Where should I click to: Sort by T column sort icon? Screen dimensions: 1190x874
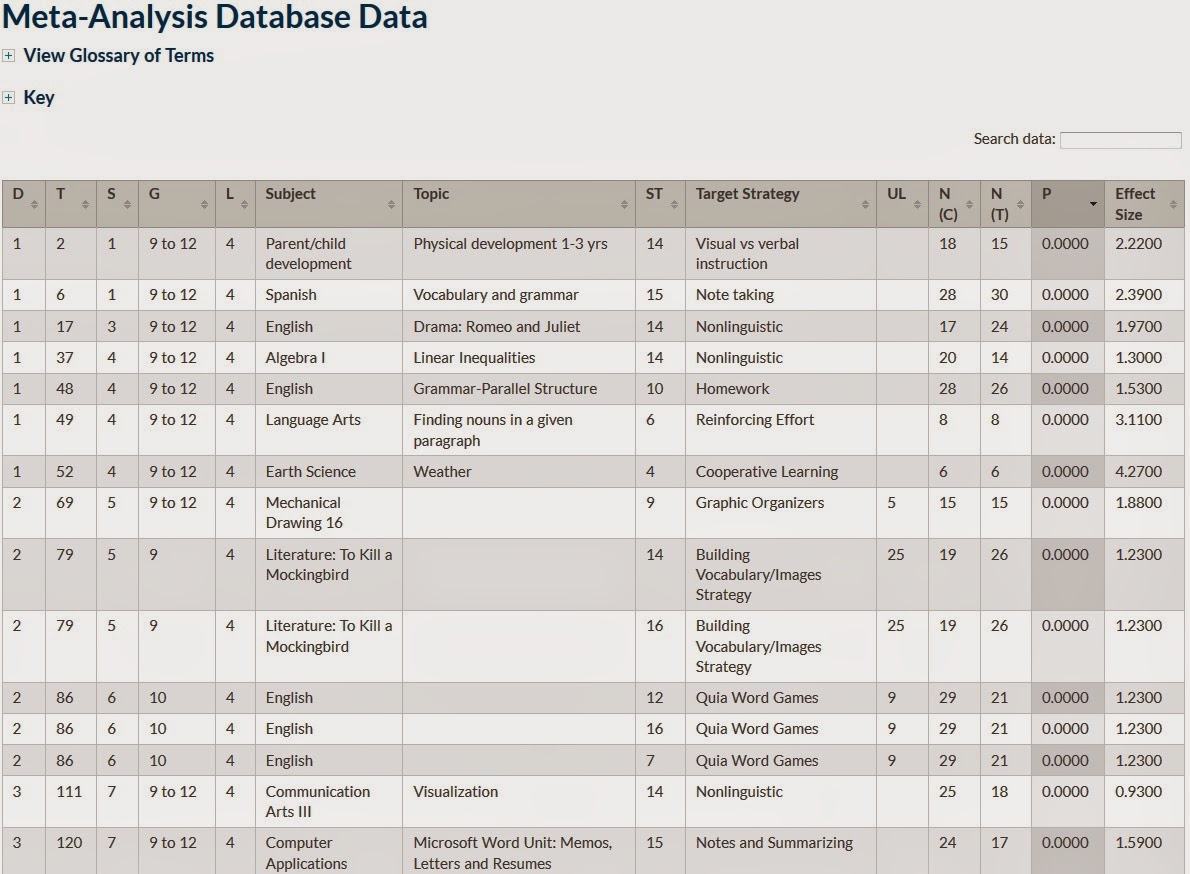tap(85, 205)
